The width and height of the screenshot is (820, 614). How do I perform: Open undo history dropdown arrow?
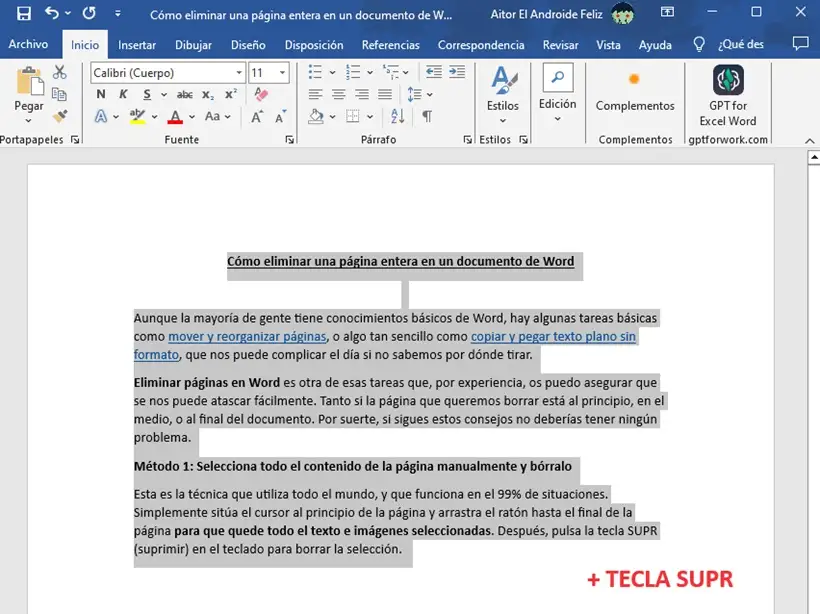click(x=68, y=13)
